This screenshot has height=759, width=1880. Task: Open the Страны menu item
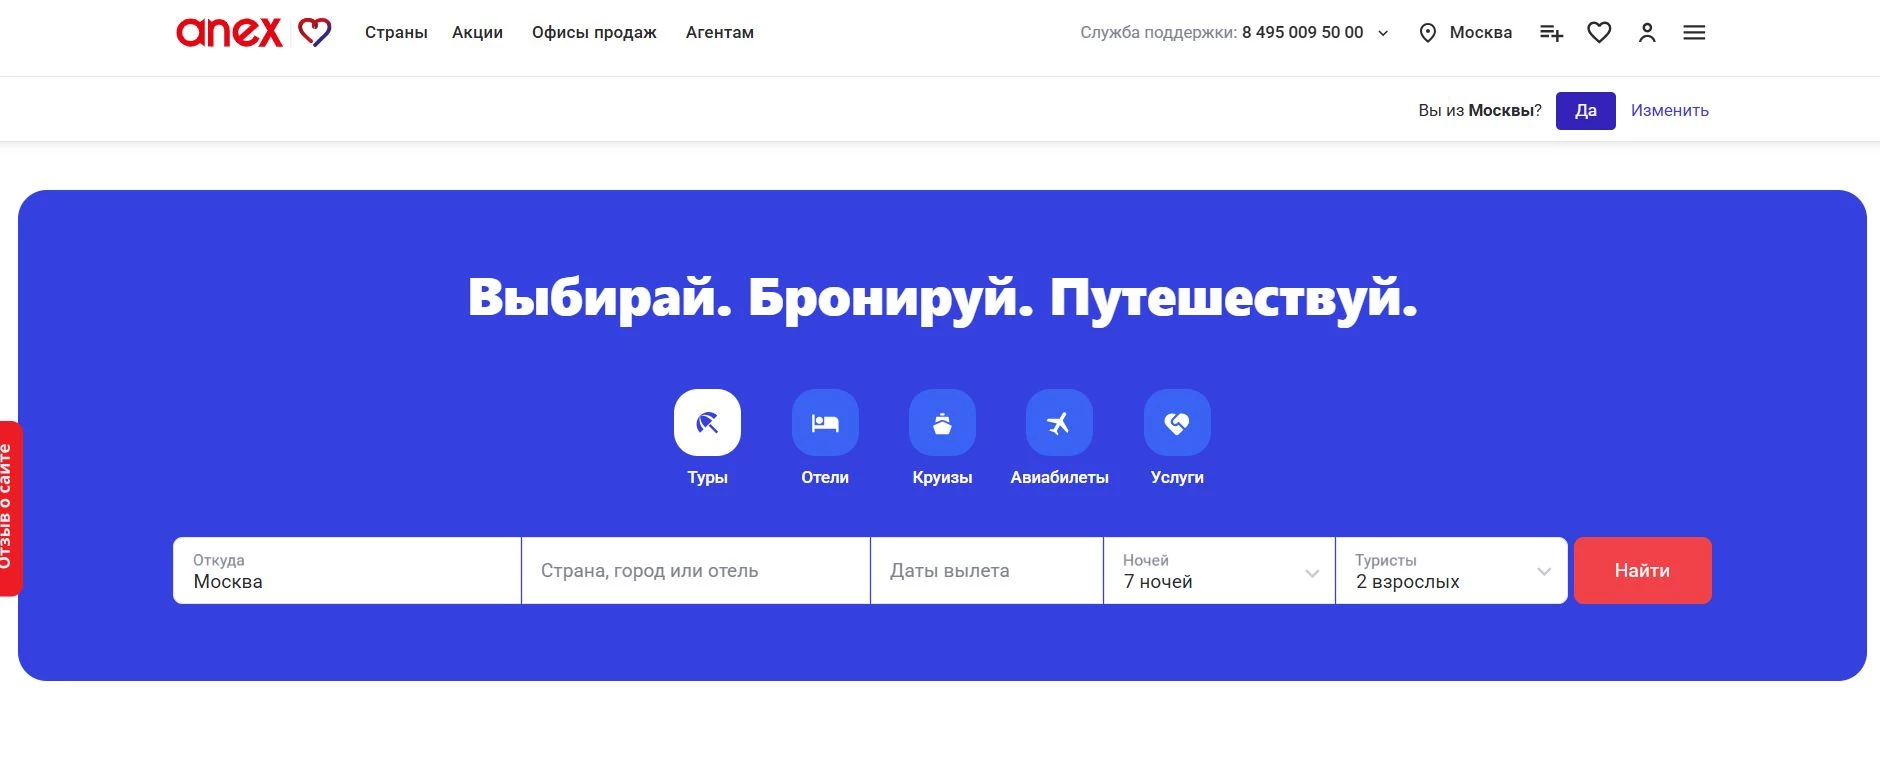[396, 32]
